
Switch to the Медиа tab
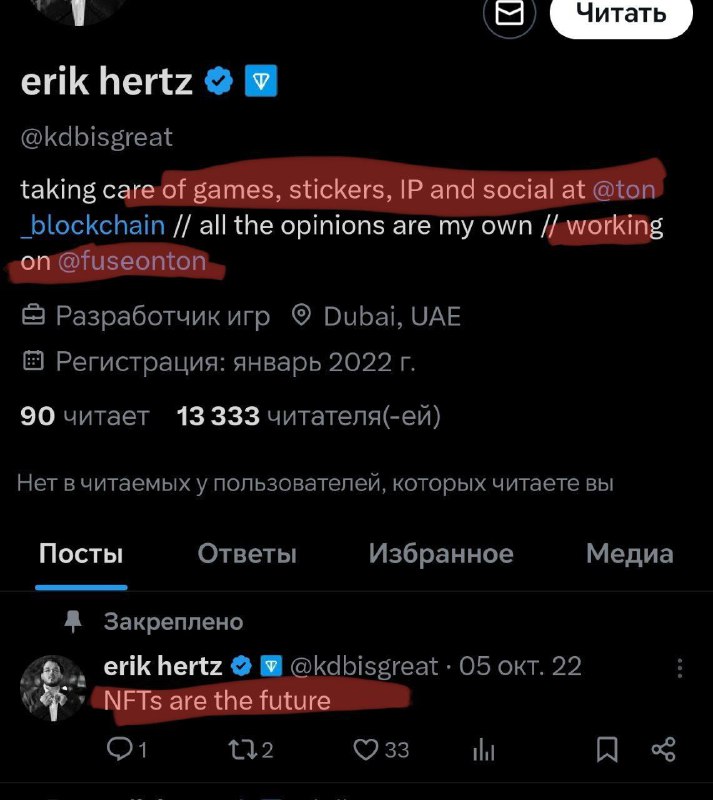pos(629,554)
